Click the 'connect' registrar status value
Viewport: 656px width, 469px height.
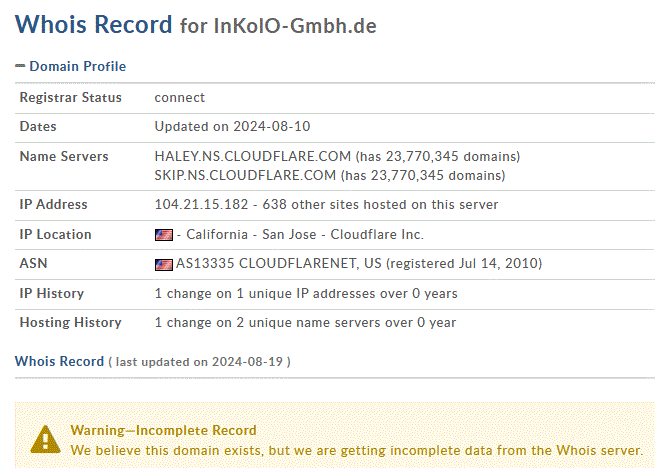point(179,97)
